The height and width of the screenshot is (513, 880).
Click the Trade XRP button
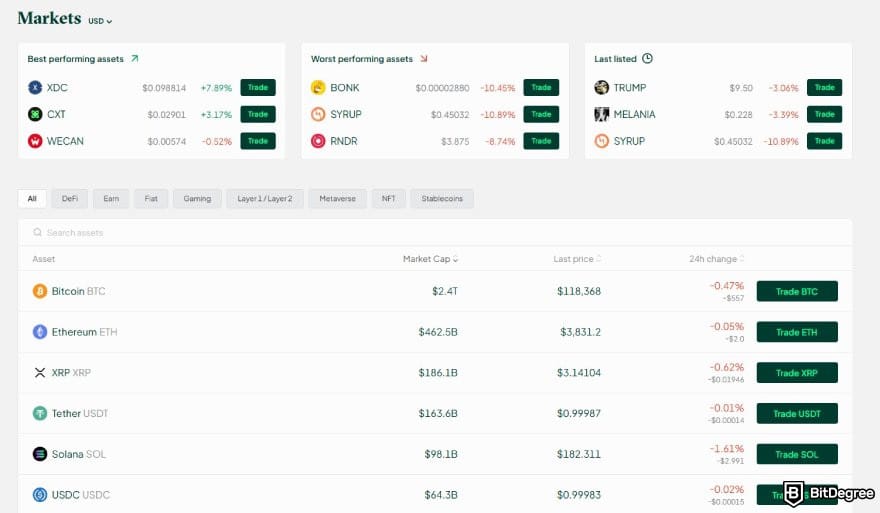click(x=797, y=373)
